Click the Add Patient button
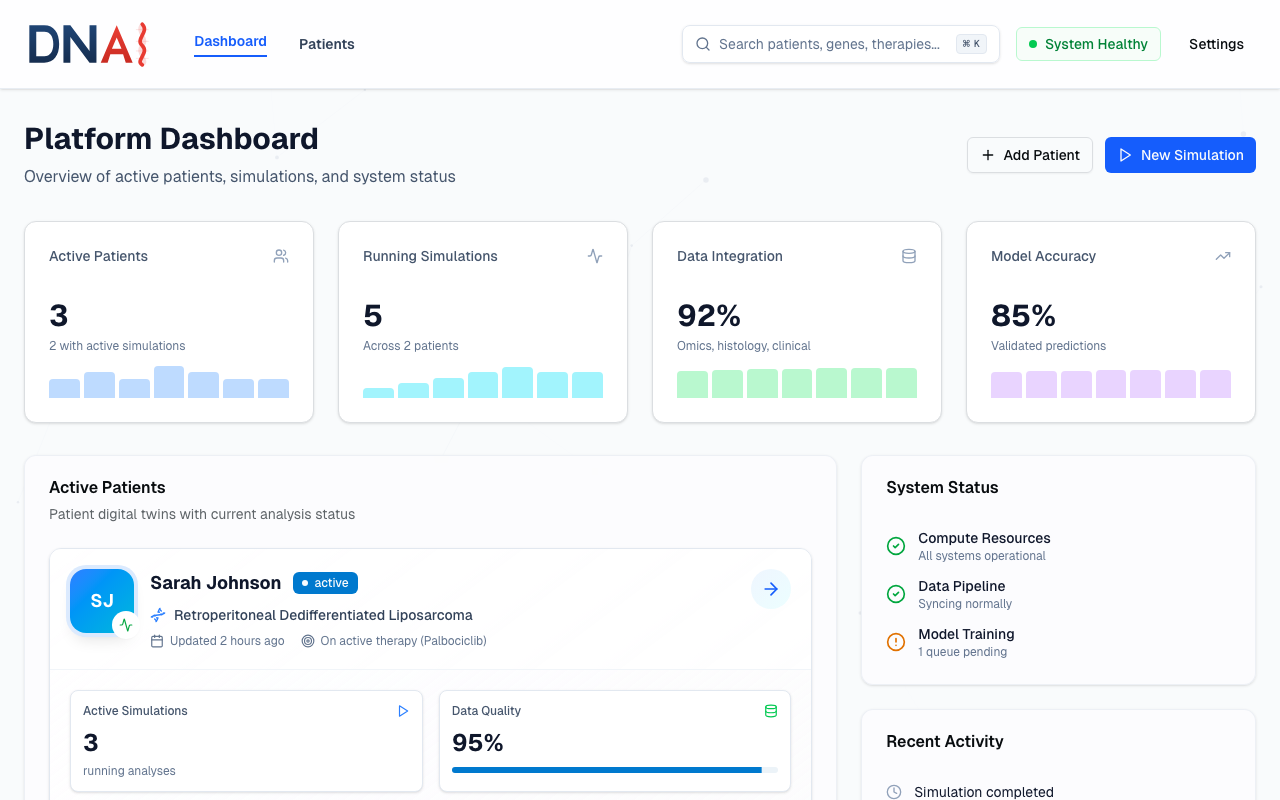 point(1030,155)
